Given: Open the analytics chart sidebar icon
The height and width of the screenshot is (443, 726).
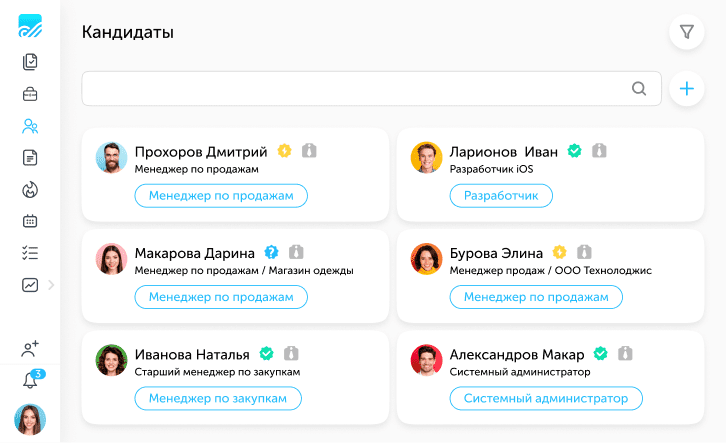Looking at the screenshot, I should tap(30, 285).
